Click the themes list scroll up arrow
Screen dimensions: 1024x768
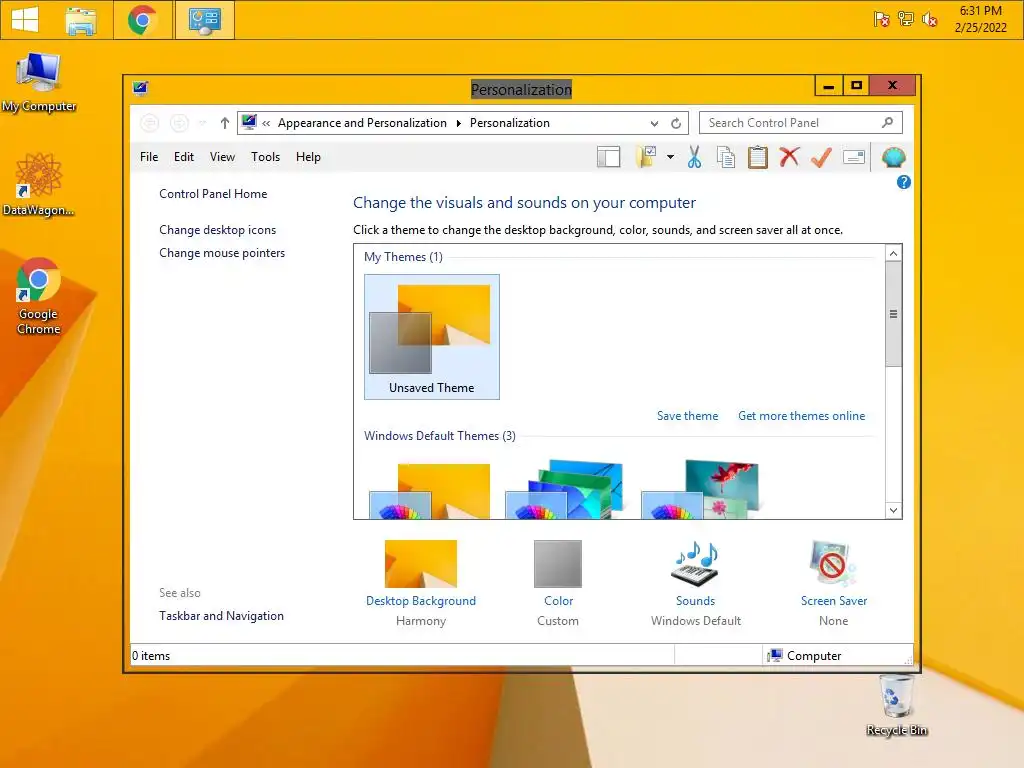click(893, 253)
